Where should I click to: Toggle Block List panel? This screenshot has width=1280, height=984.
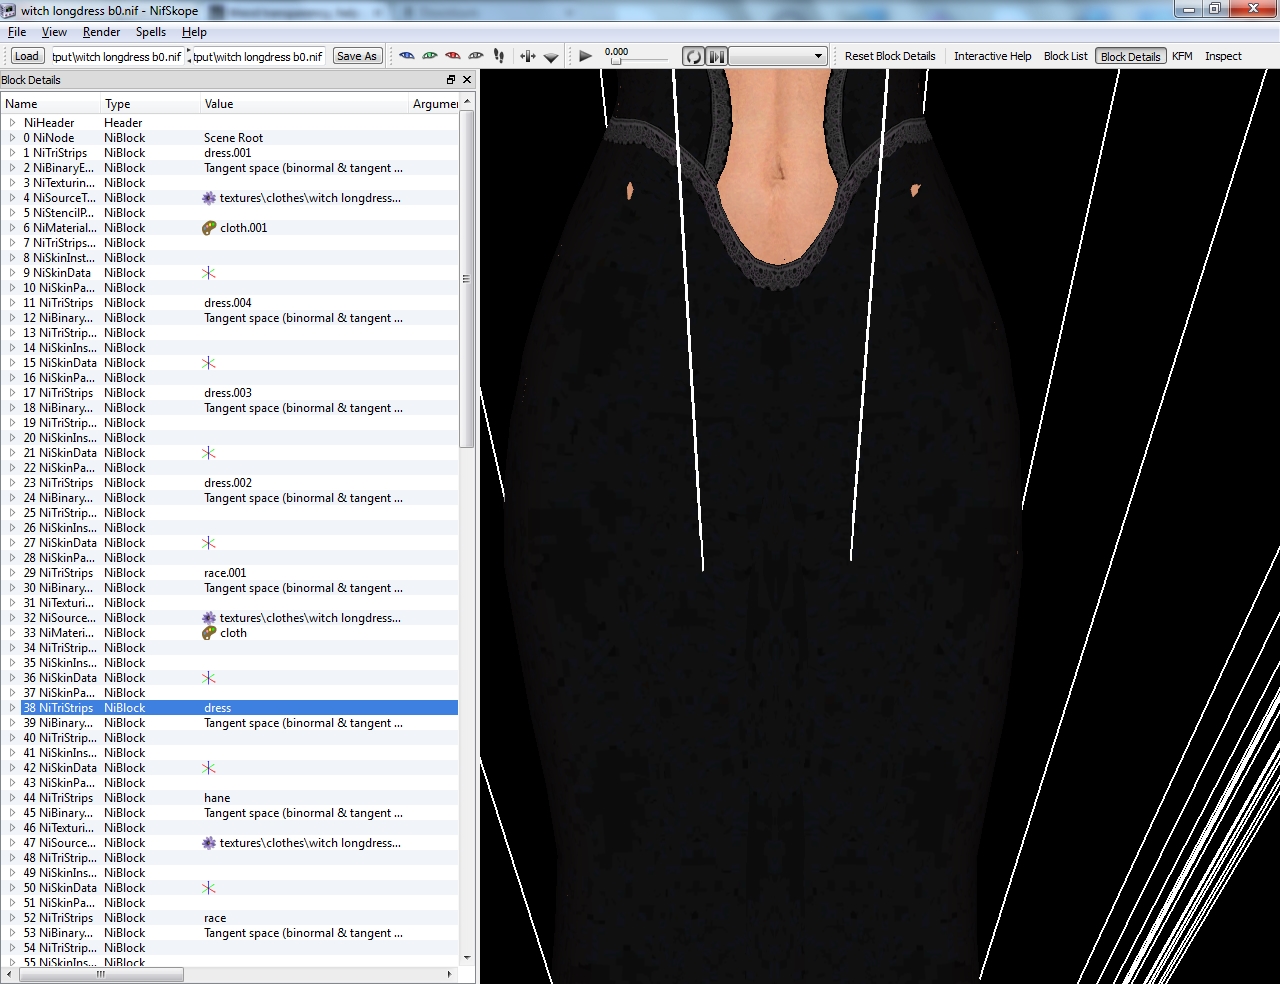click(1065, 56)
